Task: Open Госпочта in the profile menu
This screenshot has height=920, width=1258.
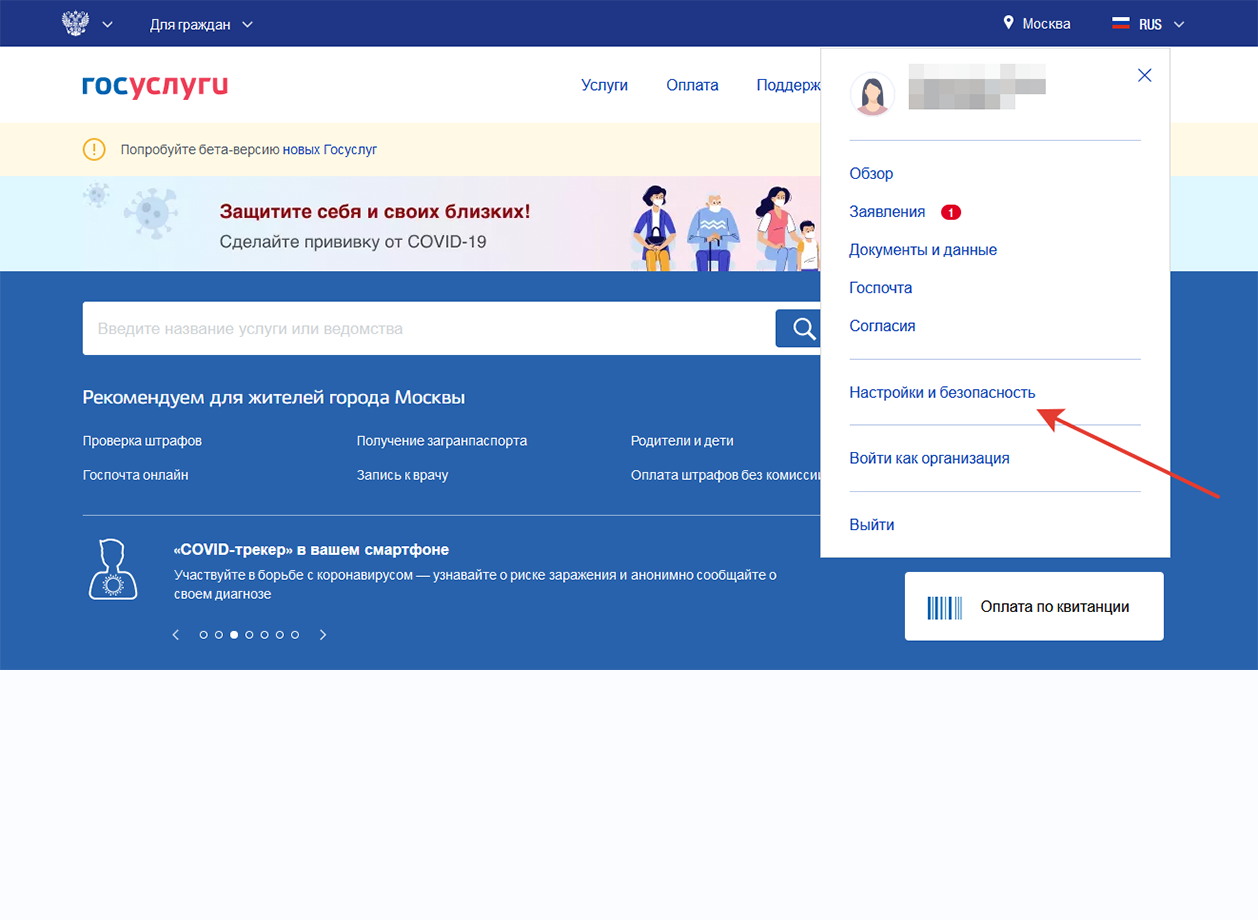Action: 881,288
